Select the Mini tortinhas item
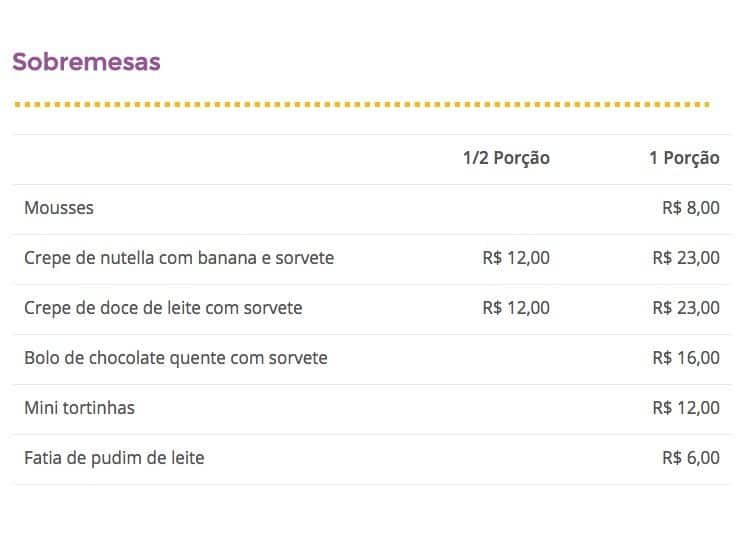Screen dimensions: 735x546 [79, 408]
